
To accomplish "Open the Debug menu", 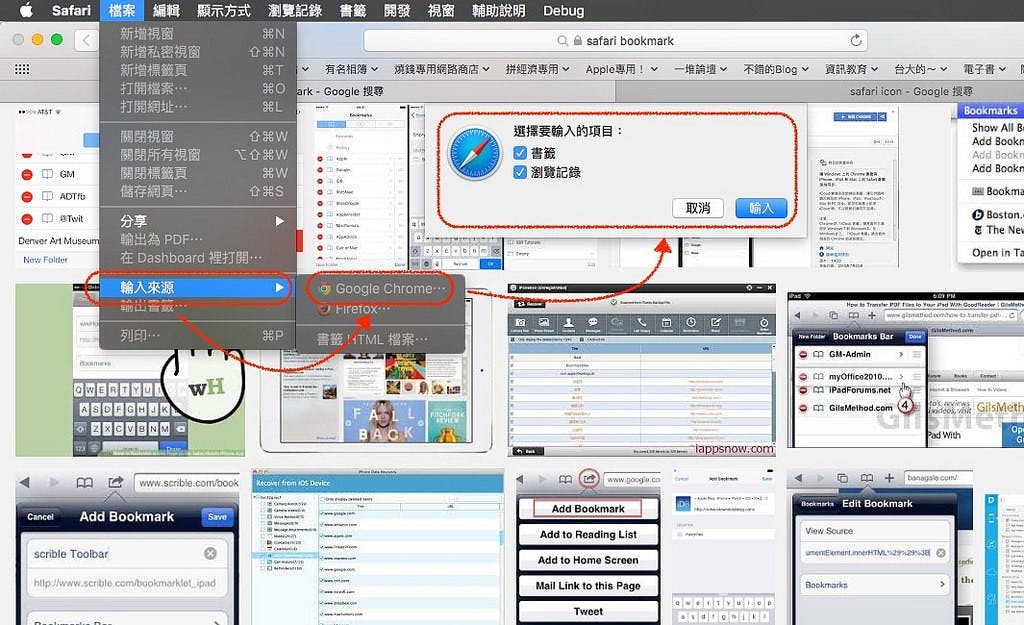I will pos(564,10).
